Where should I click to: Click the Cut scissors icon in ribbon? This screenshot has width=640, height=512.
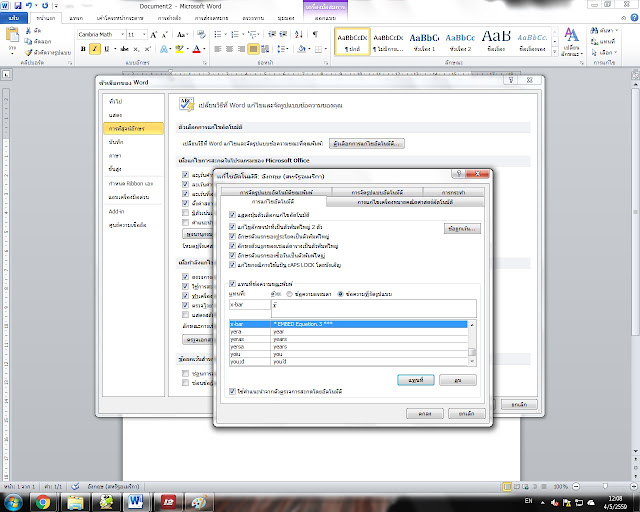28,31
